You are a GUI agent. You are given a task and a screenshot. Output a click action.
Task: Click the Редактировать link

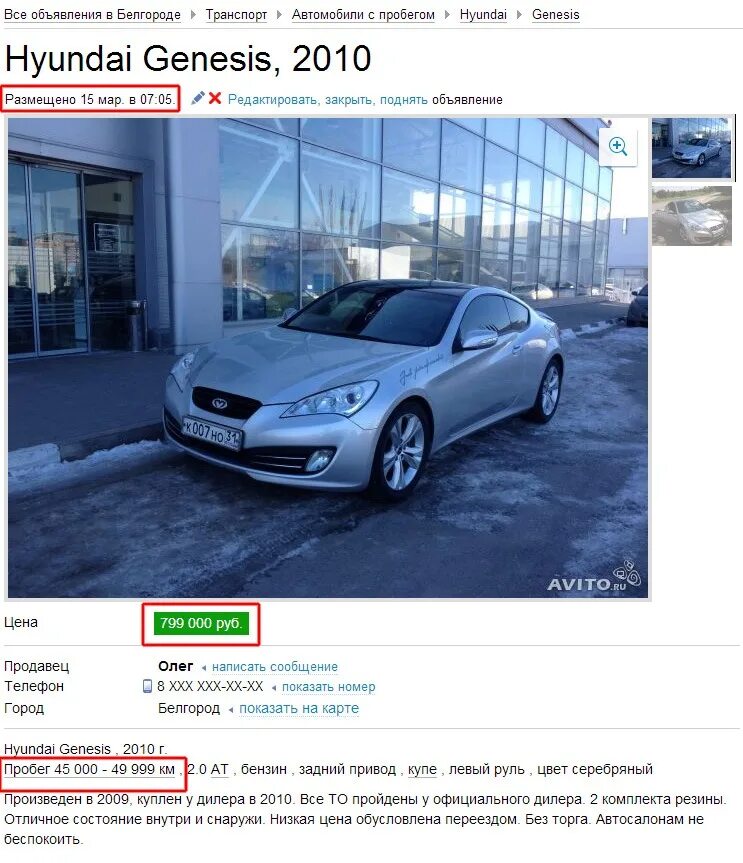[272, 100]
